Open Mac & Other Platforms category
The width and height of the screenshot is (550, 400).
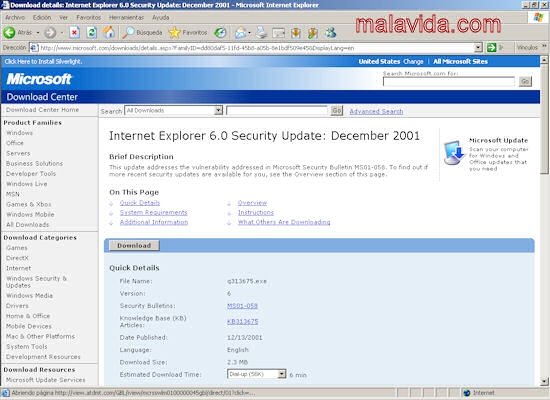point(40,336)
